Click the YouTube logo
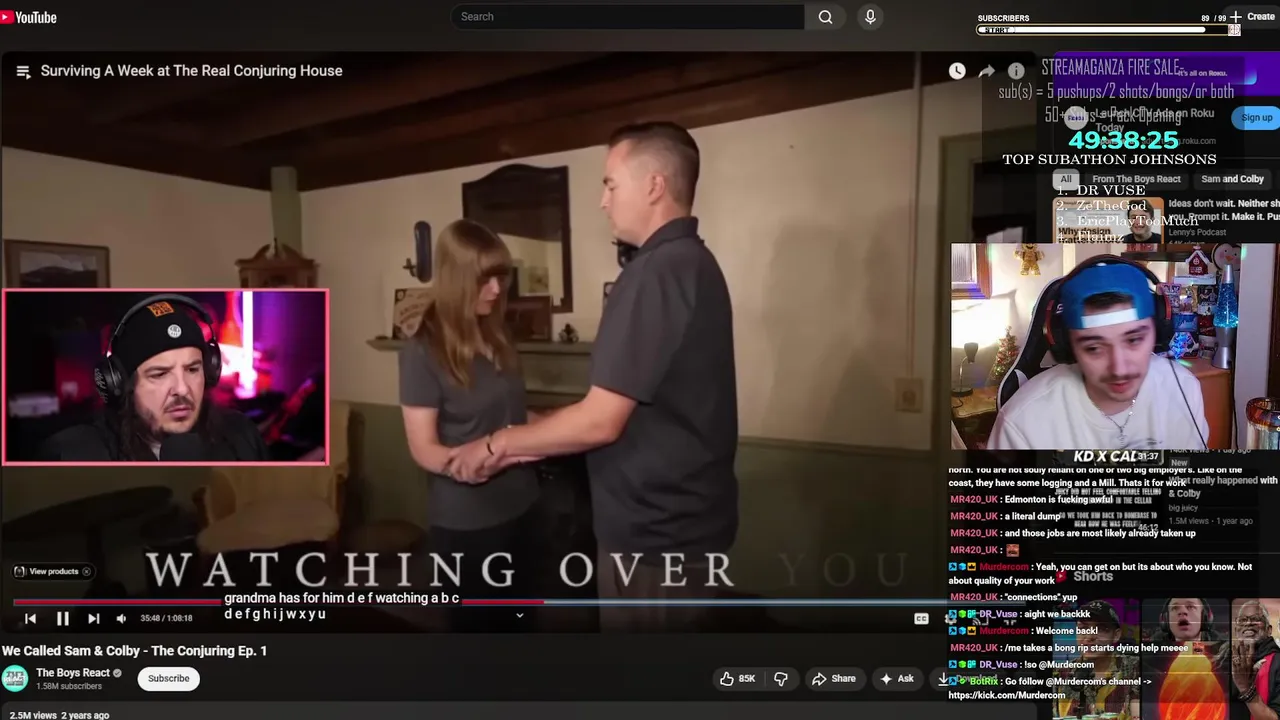The image size is (1280, 720). pos(29,17)
